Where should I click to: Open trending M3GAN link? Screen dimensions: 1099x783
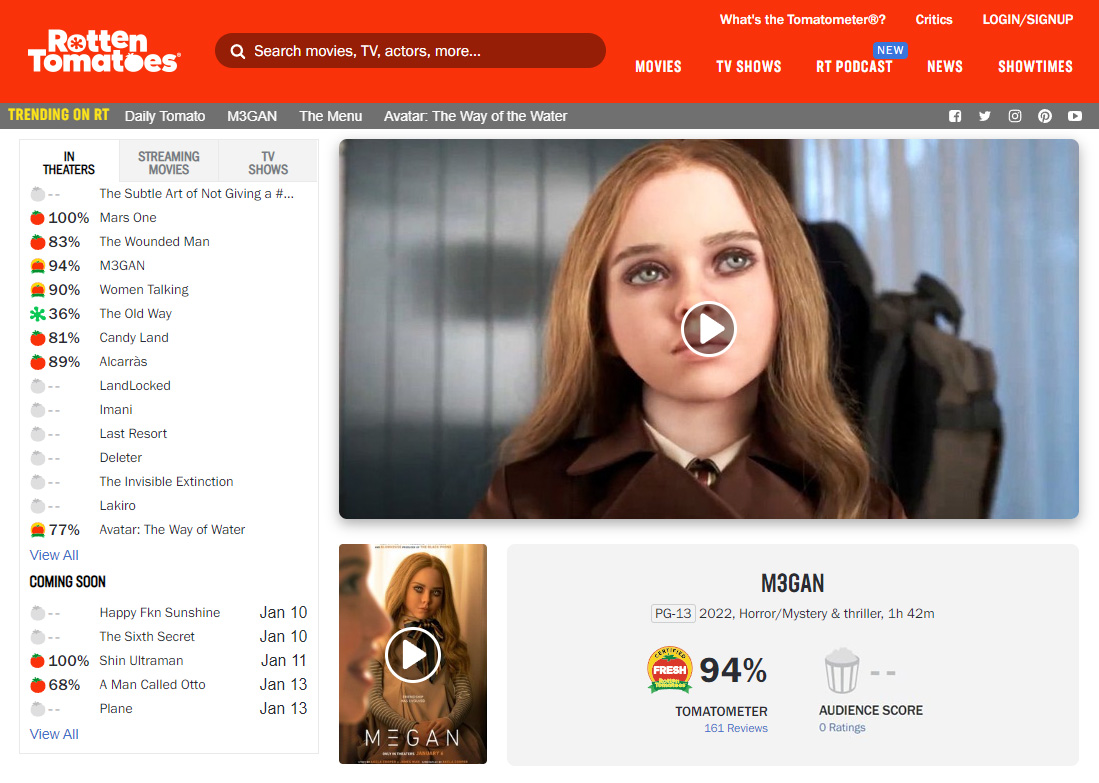click(x=252, y=116)
